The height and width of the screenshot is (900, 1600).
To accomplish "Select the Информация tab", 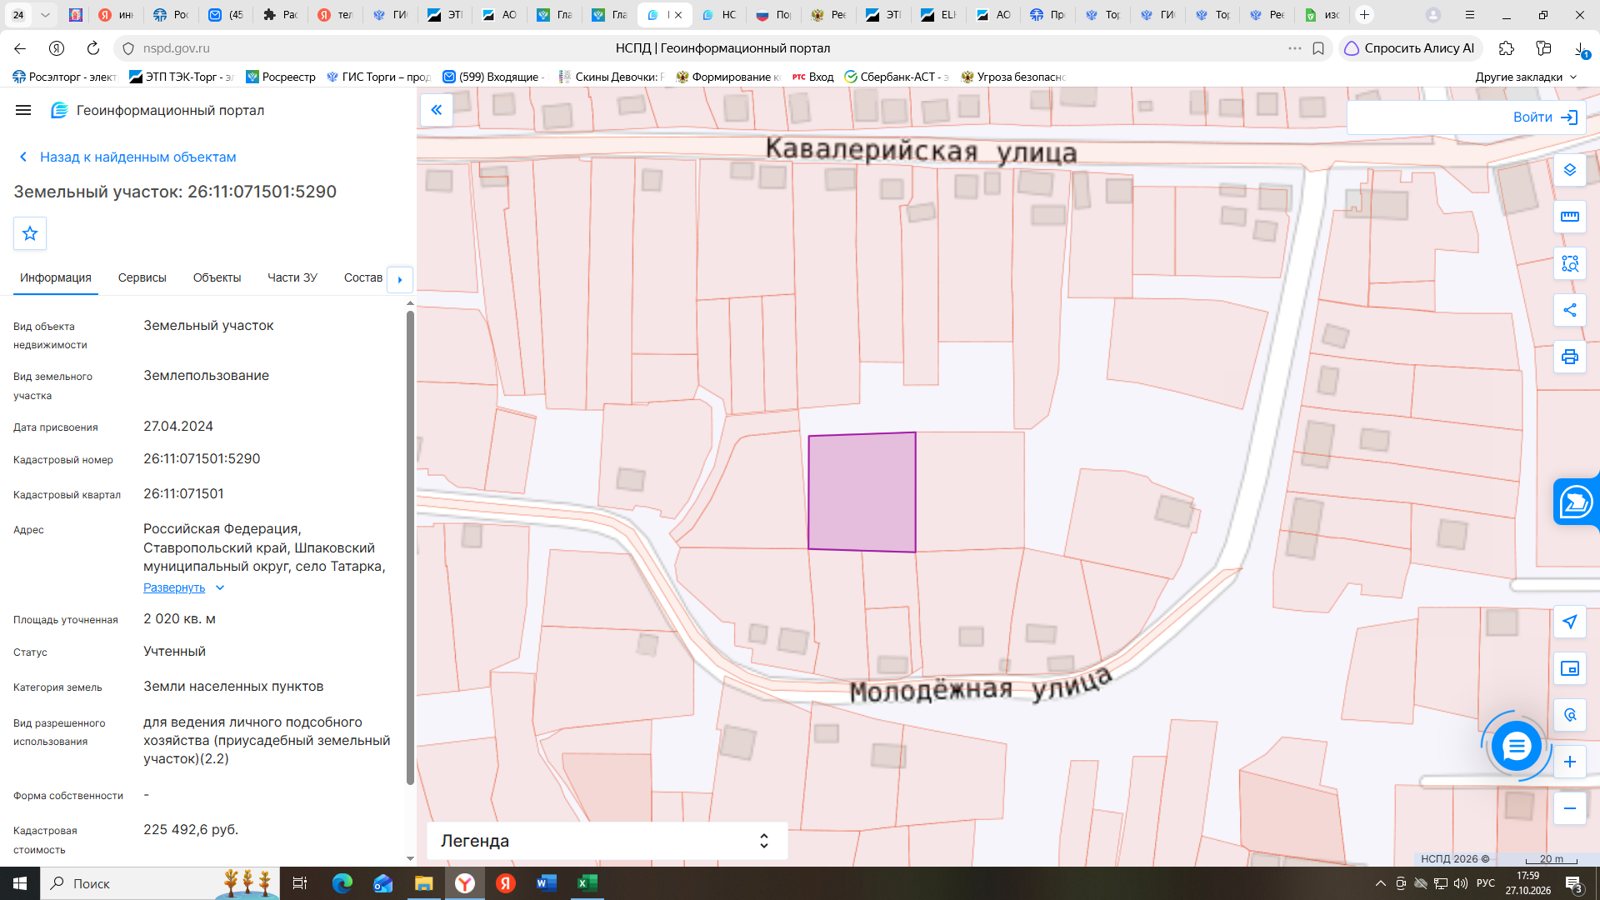I will tap(56, 278).
